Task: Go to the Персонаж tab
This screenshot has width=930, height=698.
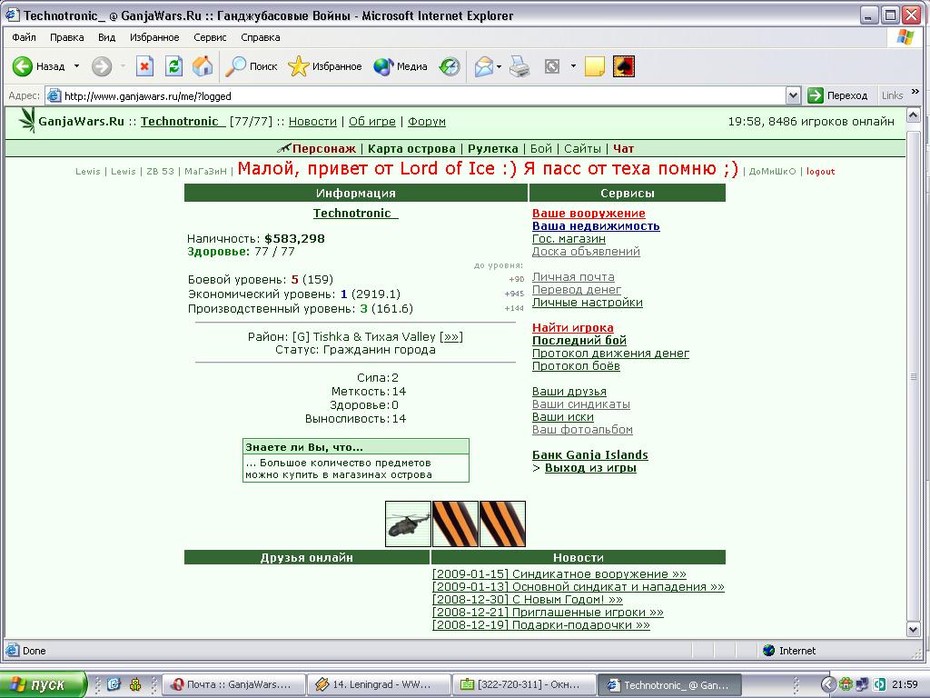Action: (x=324, y=149)
